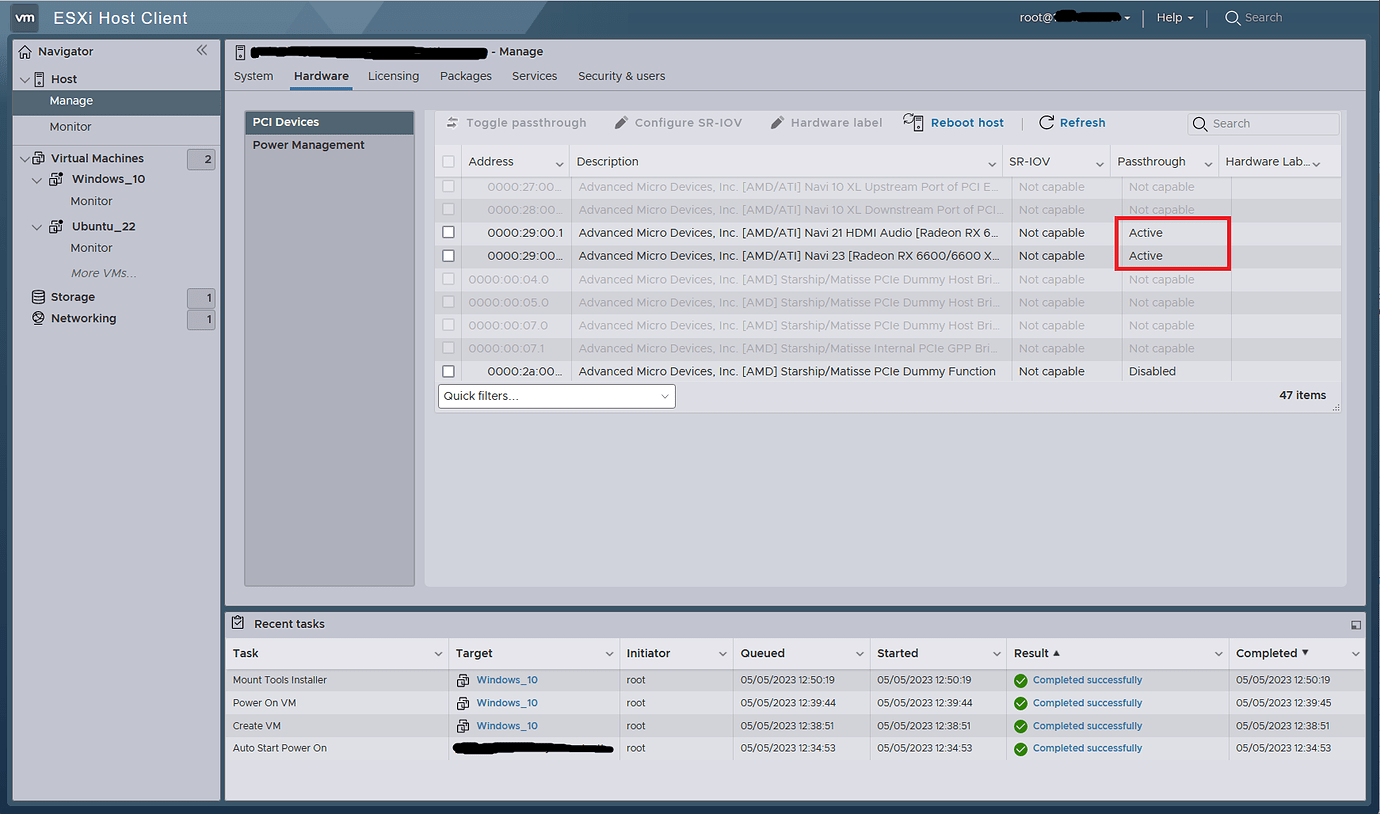Click the Storage database icon
Viewport: 1380px width, 814px height.
[39, 297]
